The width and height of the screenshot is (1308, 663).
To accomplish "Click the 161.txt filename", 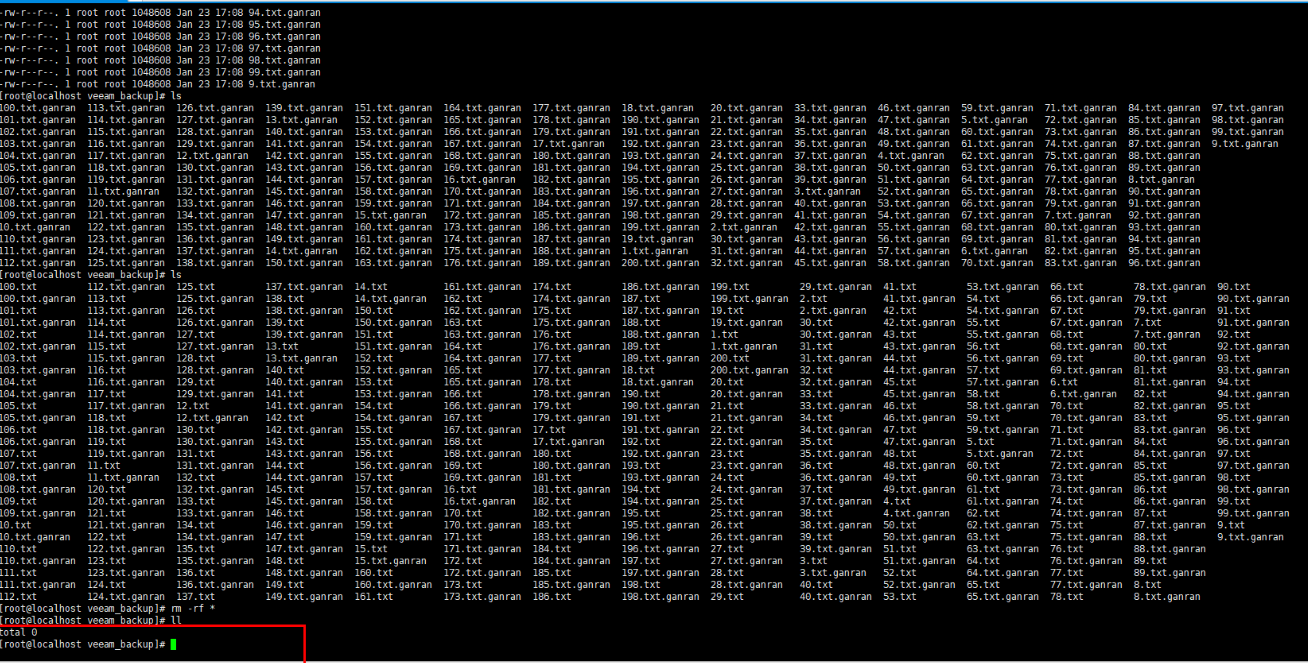I will click(373, 597).
